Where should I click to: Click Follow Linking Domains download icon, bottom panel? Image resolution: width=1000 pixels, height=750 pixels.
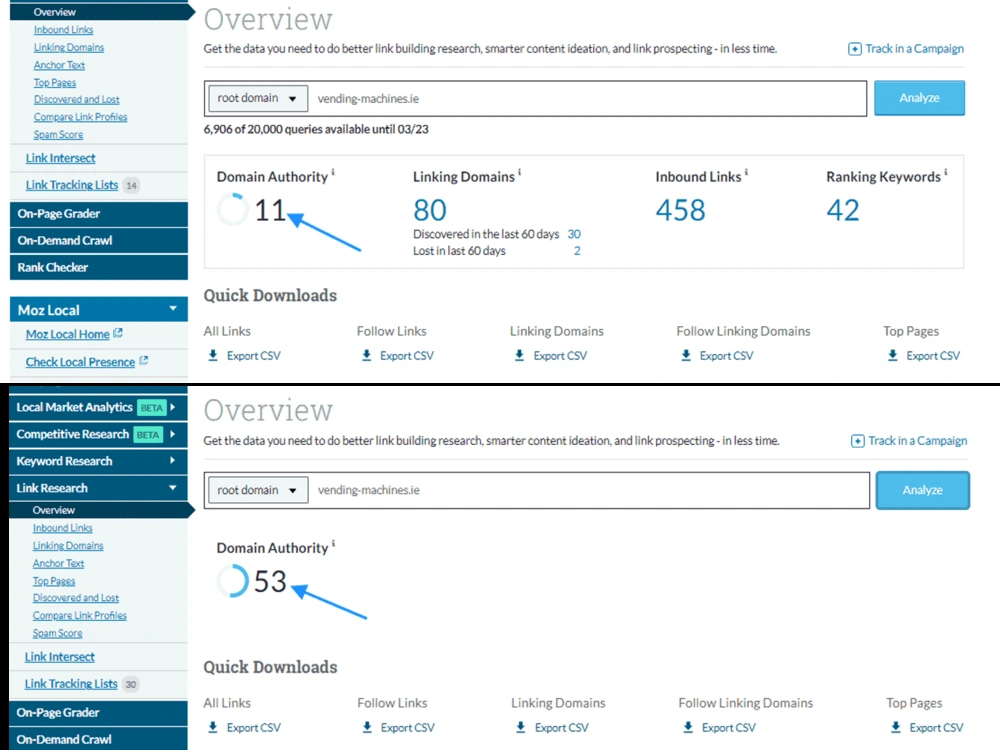pos(688,727)
